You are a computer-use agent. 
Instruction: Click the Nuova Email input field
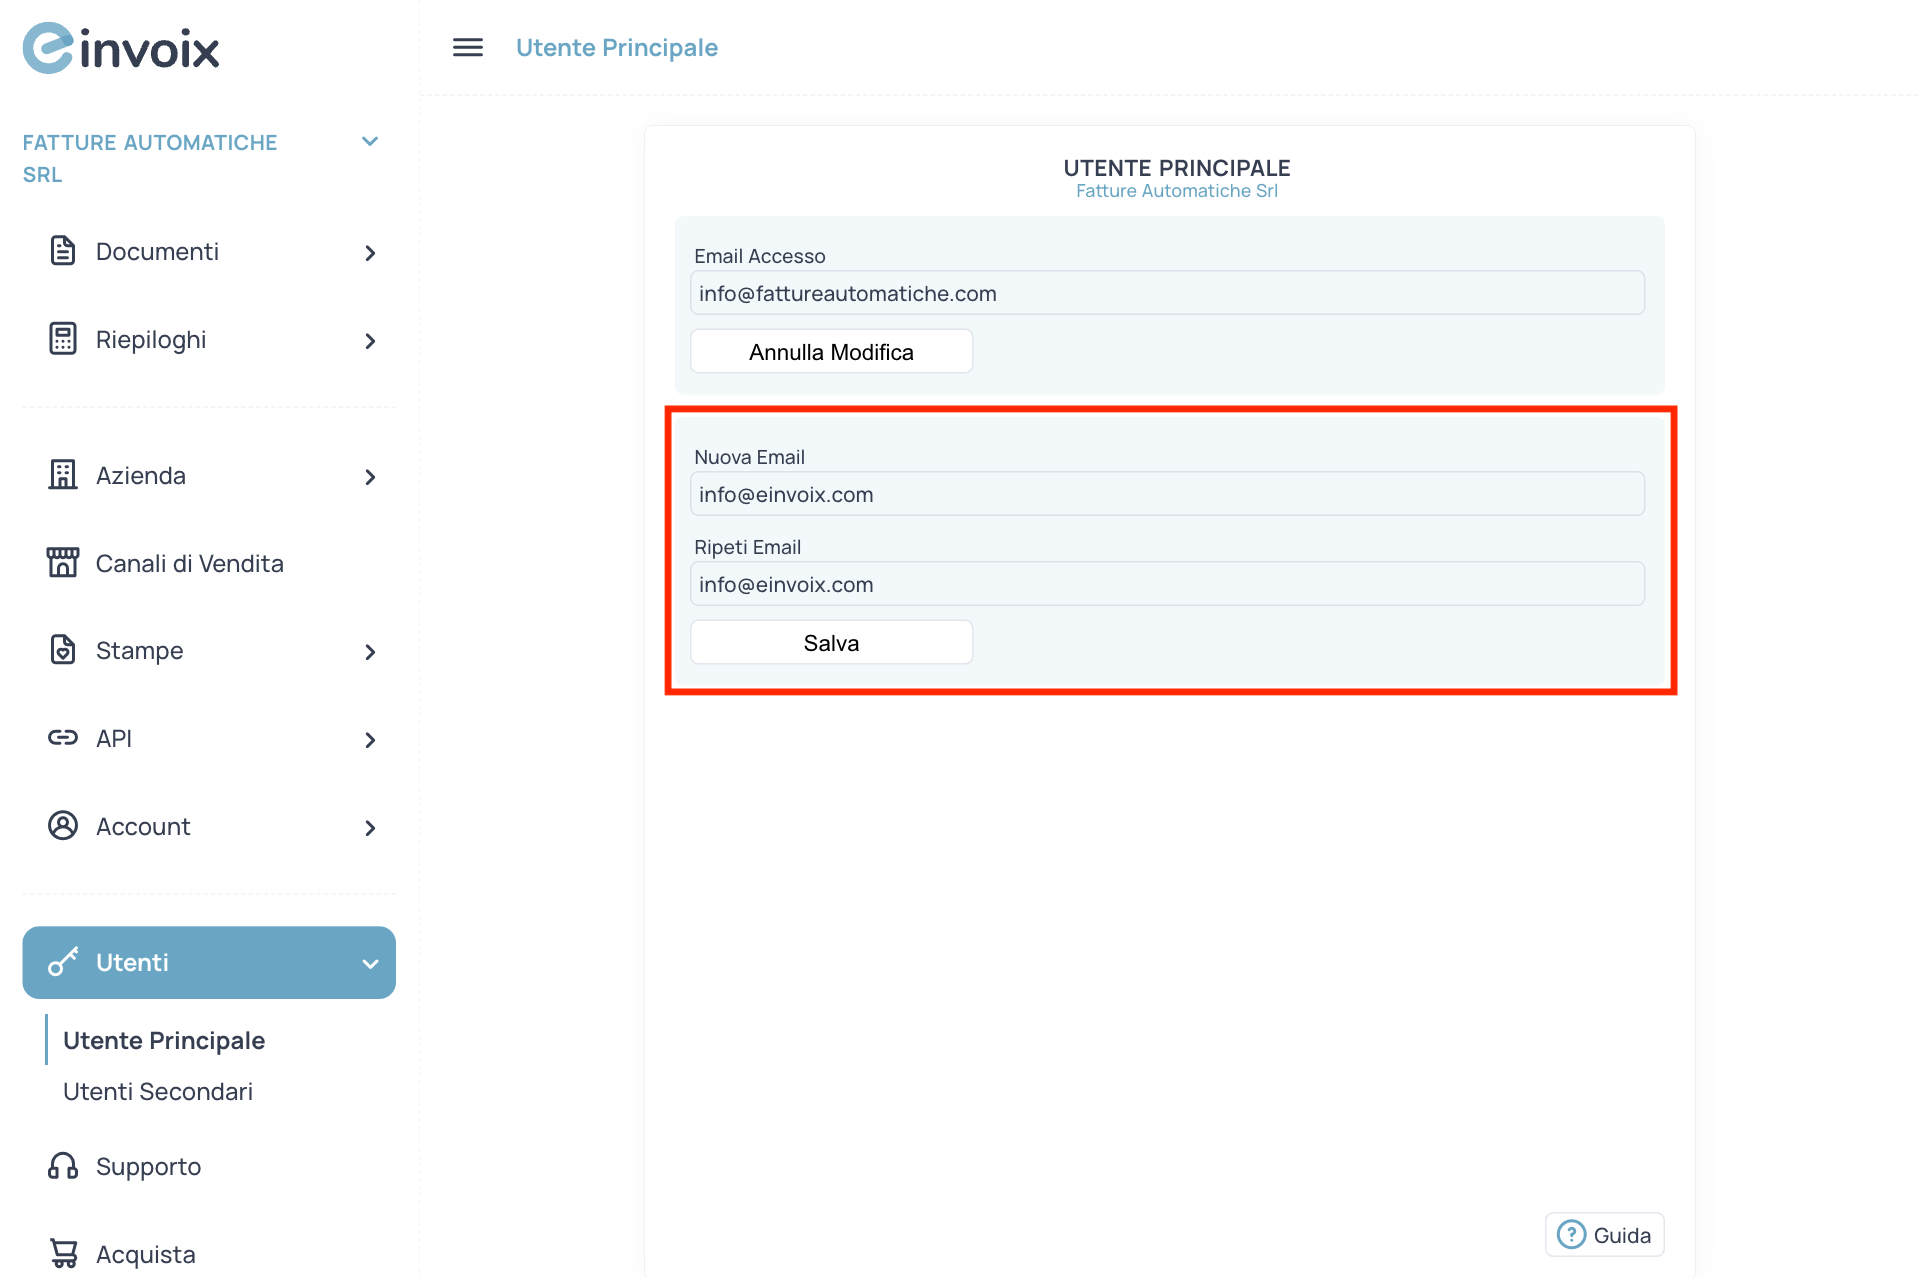[1167, 493]
